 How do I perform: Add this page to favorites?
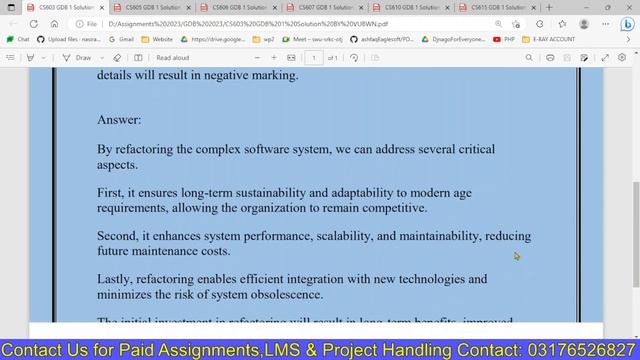click(x=516, y=24)
